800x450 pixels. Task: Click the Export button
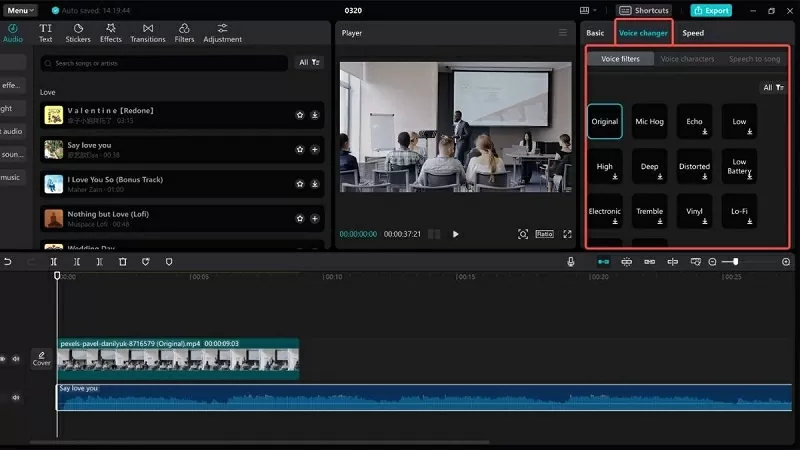point(711,10)
